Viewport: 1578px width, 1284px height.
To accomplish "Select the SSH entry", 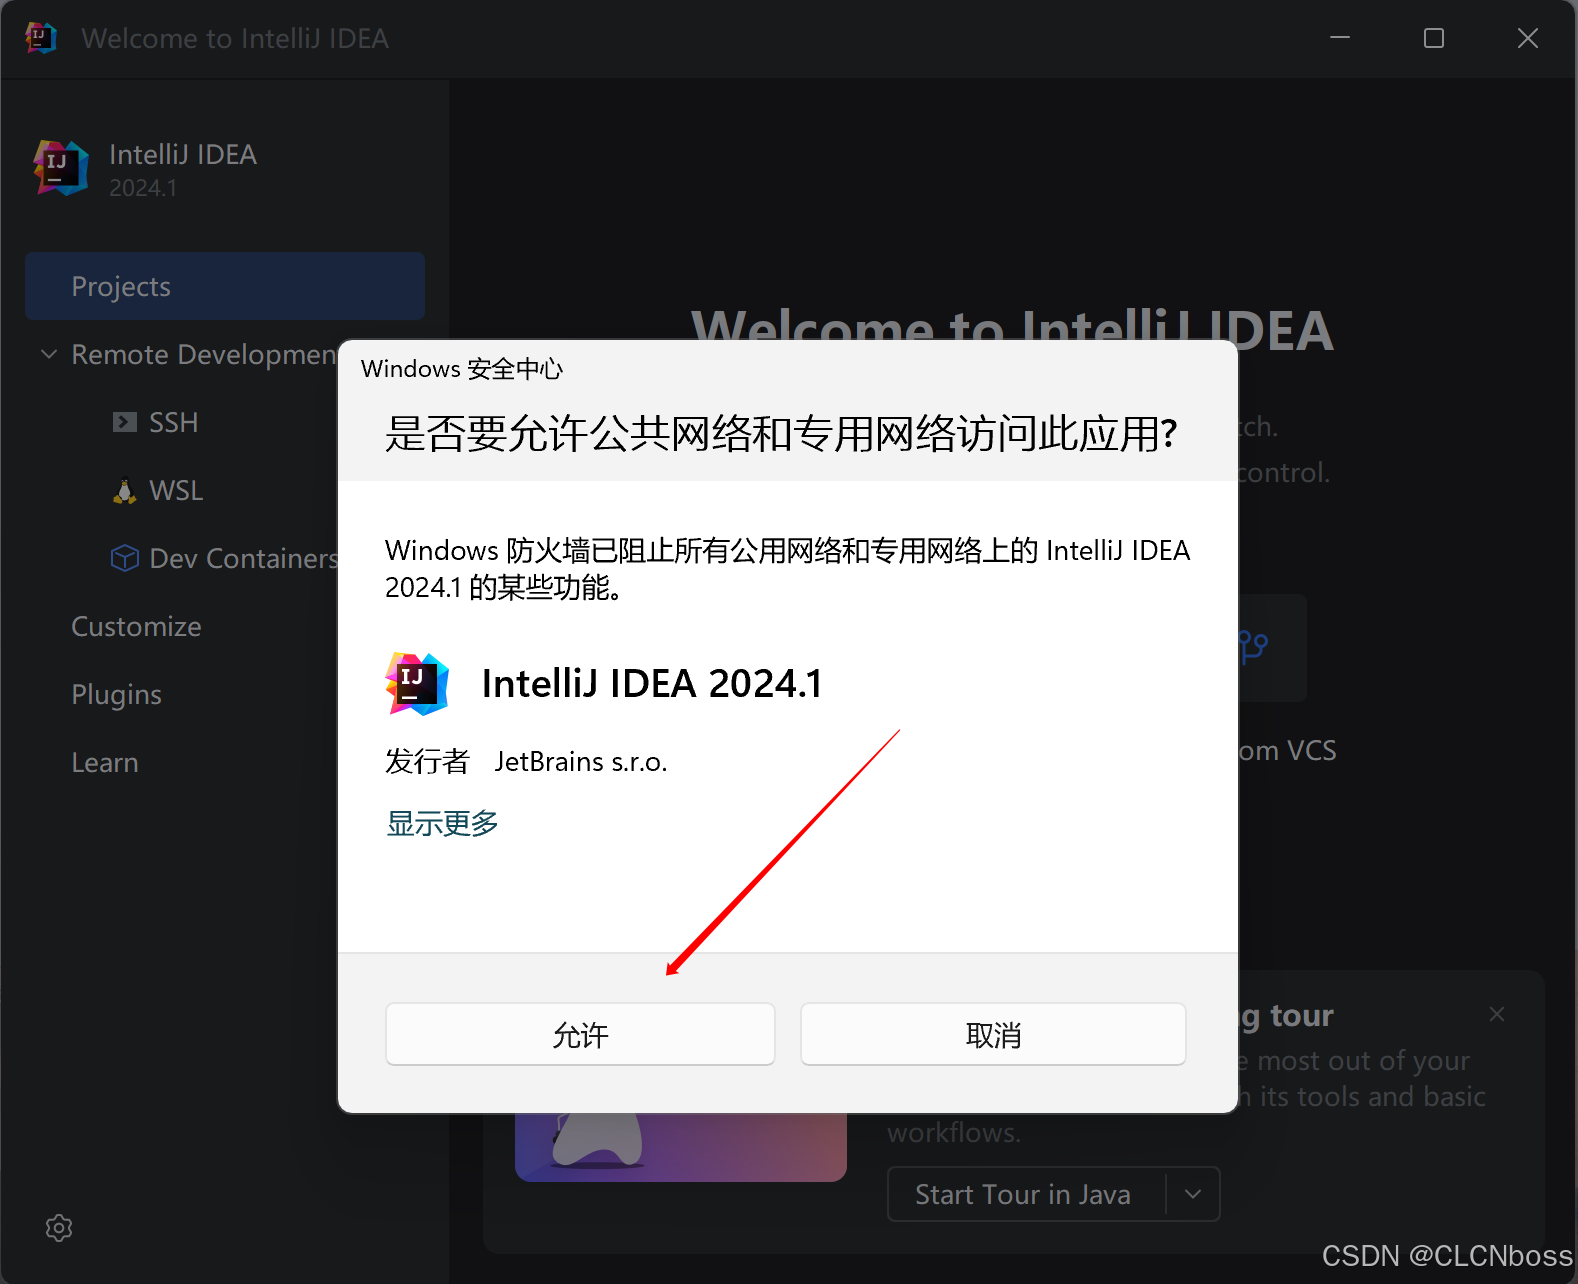I will 173,422.
